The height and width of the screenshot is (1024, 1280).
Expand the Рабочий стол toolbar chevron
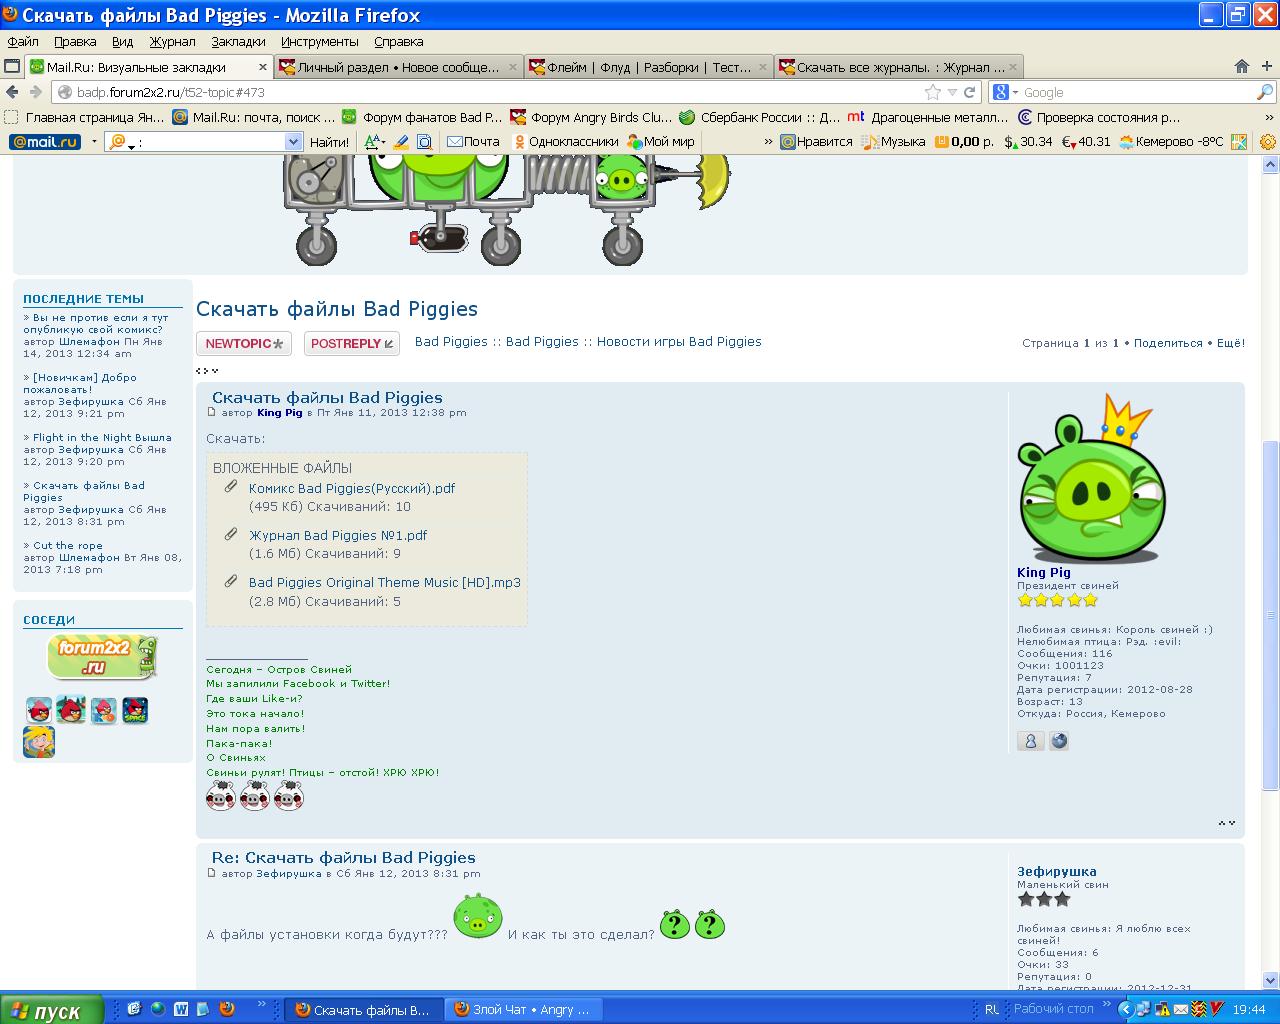[1106, 1004]
